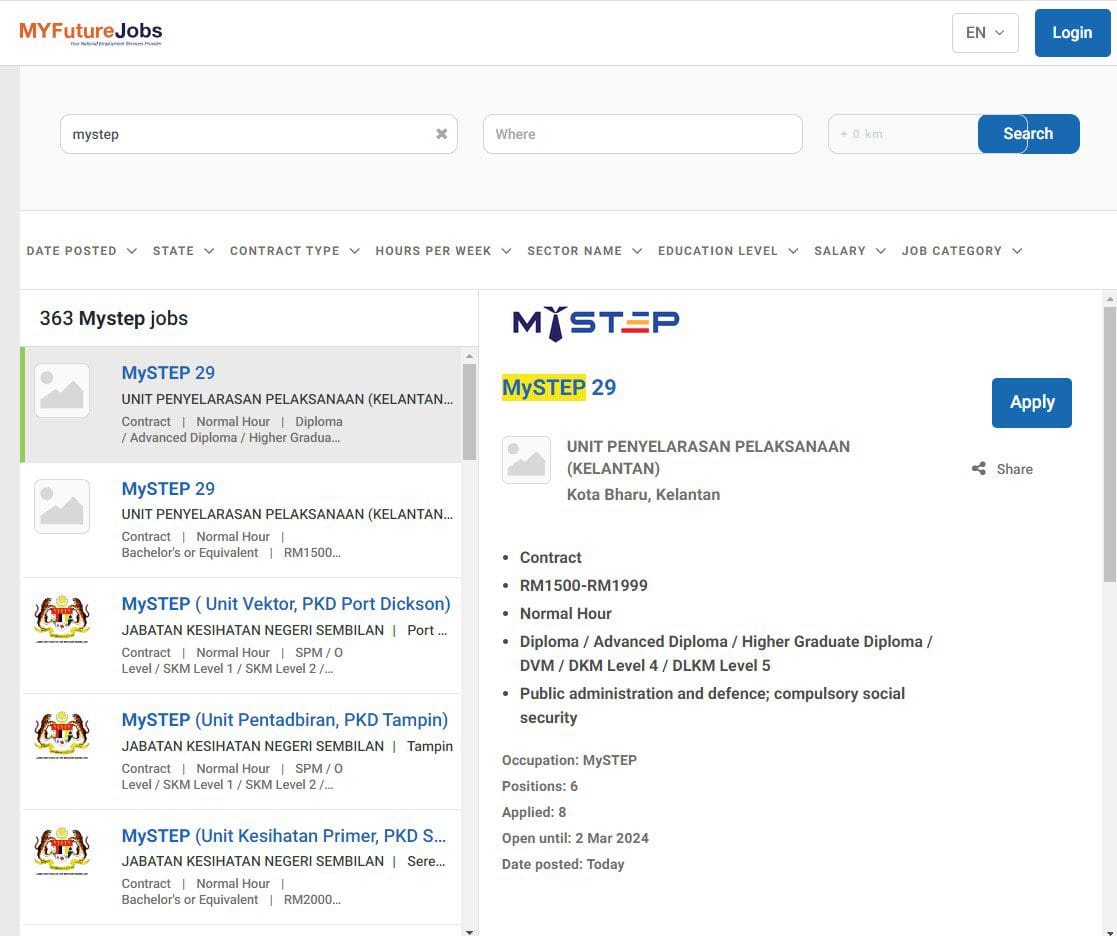This screenshot has height=936, width=1117.
Task: Click the blue Search button
Action: pos(1029,134)
